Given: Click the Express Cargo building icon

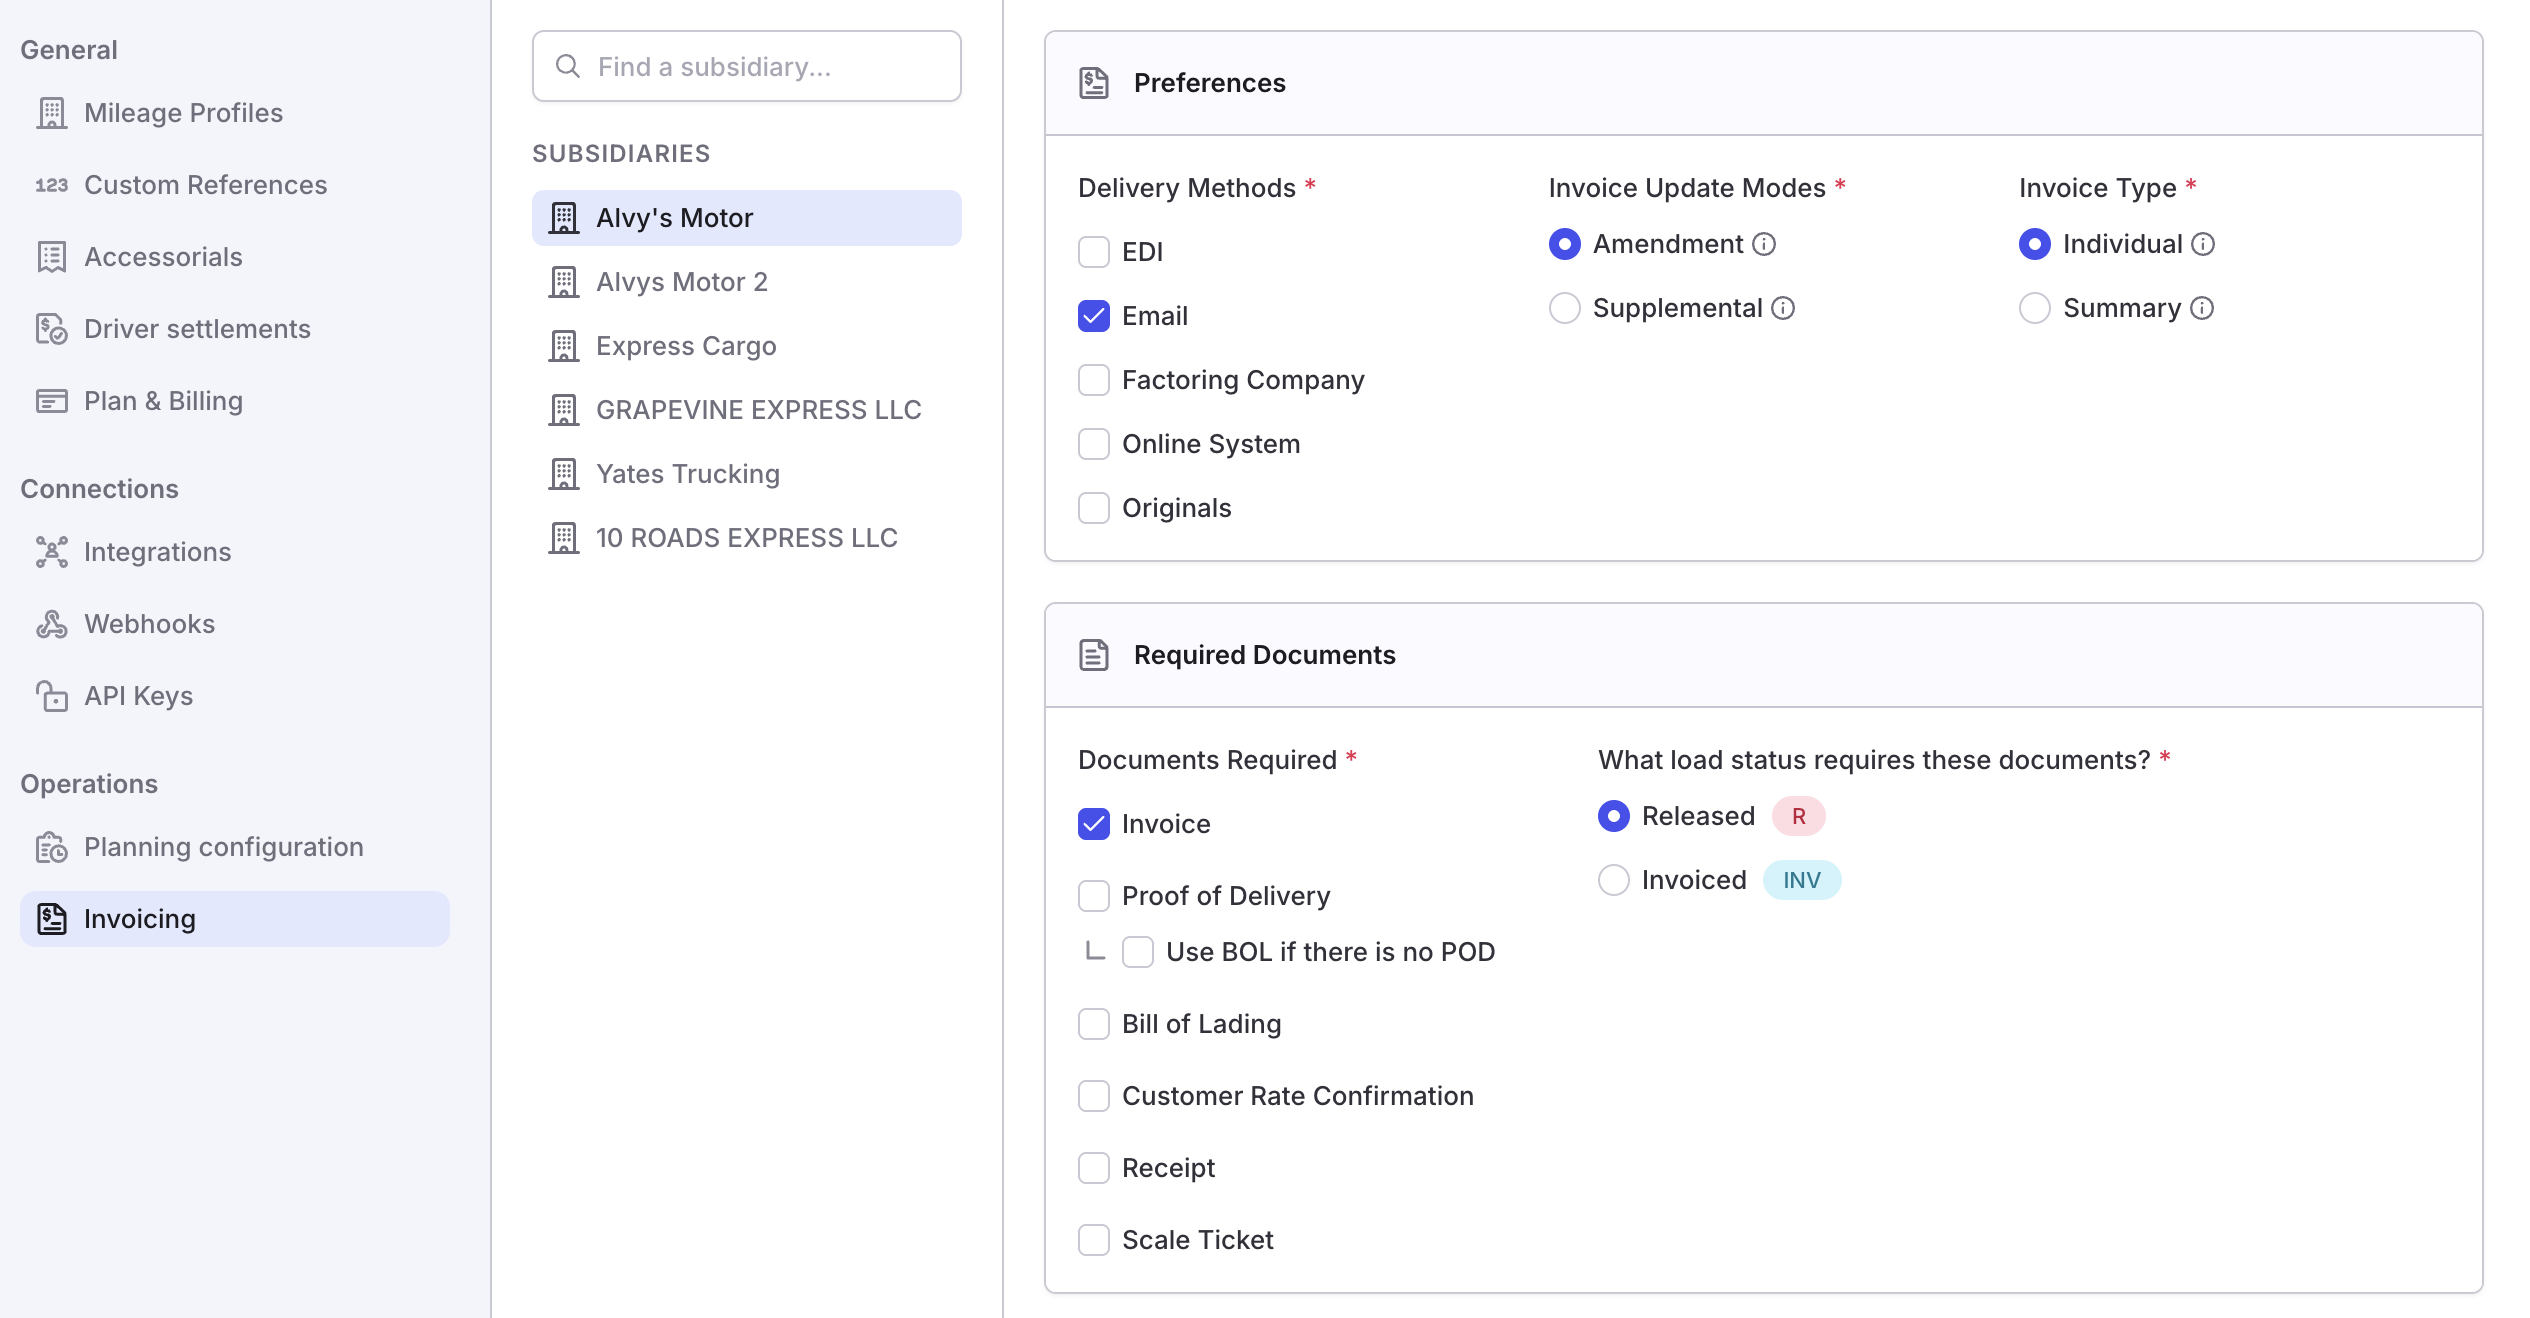Looking at the screenshot, I should pos(564,346).
